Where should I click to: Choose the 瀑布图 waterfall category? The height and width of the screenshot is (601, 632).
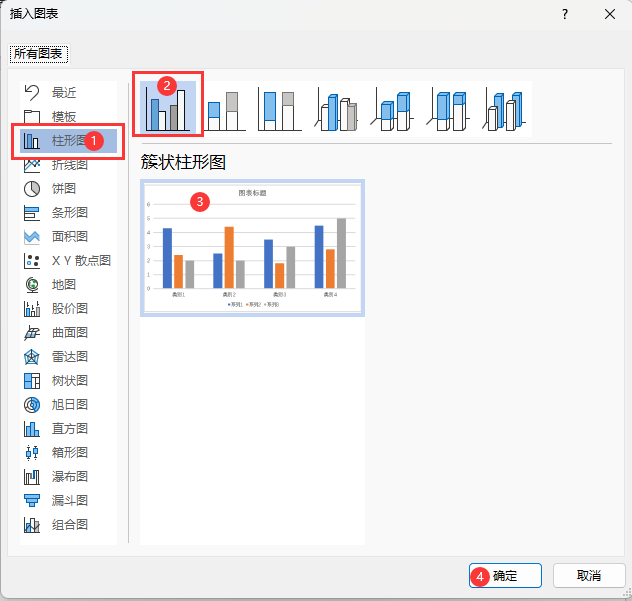click(x=69, y=477)
